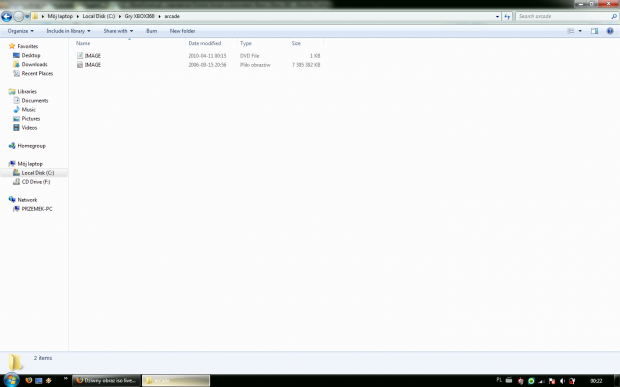This screenshot has width=620, height=387.
Task: Open the view options dropdown arrow
Action: click(580, 31)
